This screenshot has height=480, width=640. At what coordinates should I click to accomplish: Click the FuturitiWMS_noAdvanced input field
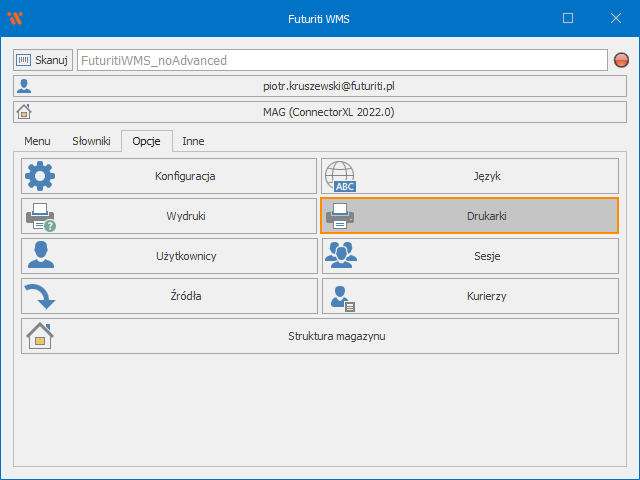340,60
